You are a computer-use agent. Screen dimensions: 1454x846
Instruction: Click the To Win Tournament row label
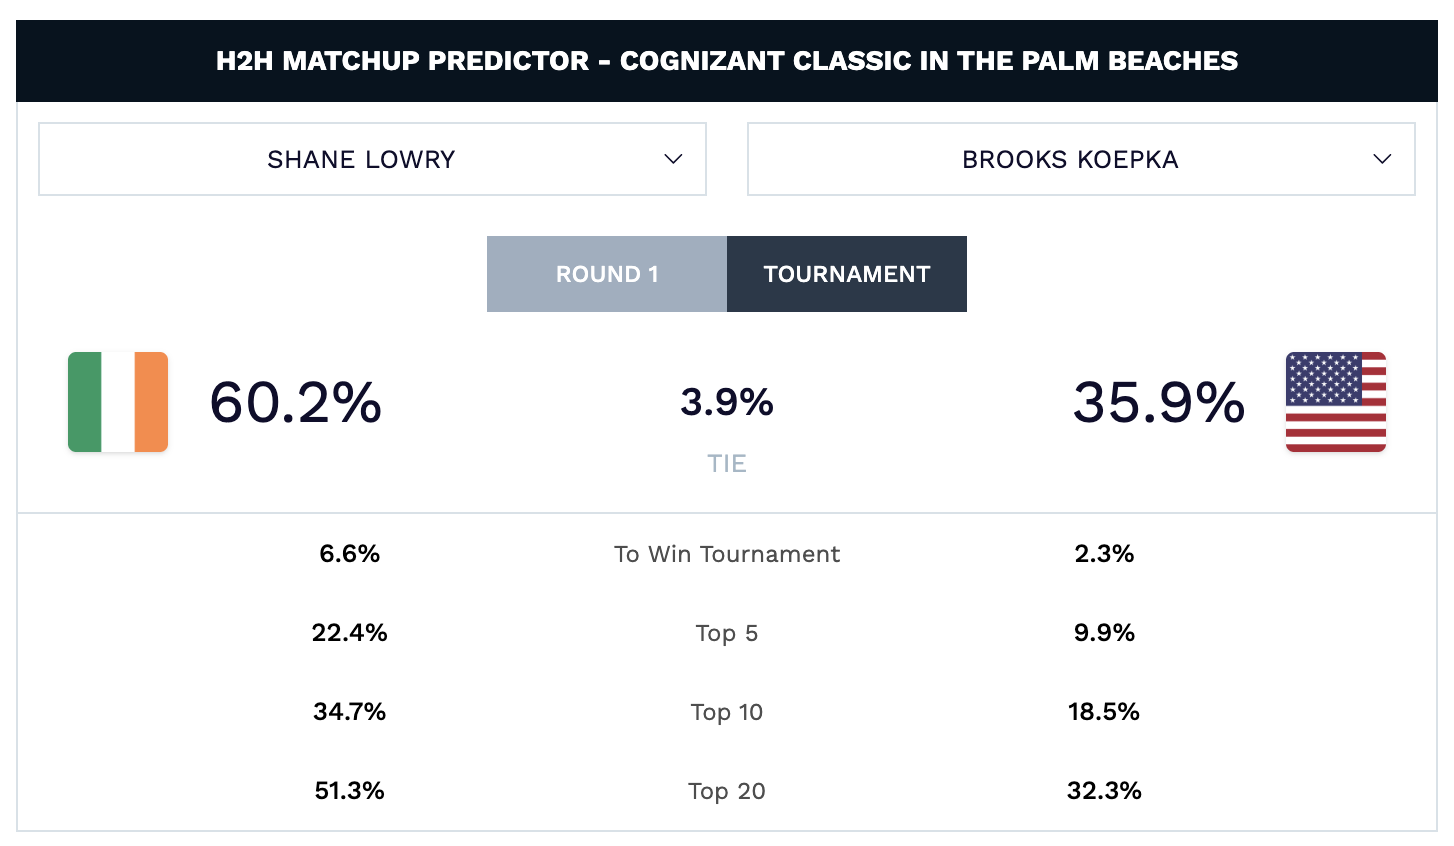[x=727, y=553]
